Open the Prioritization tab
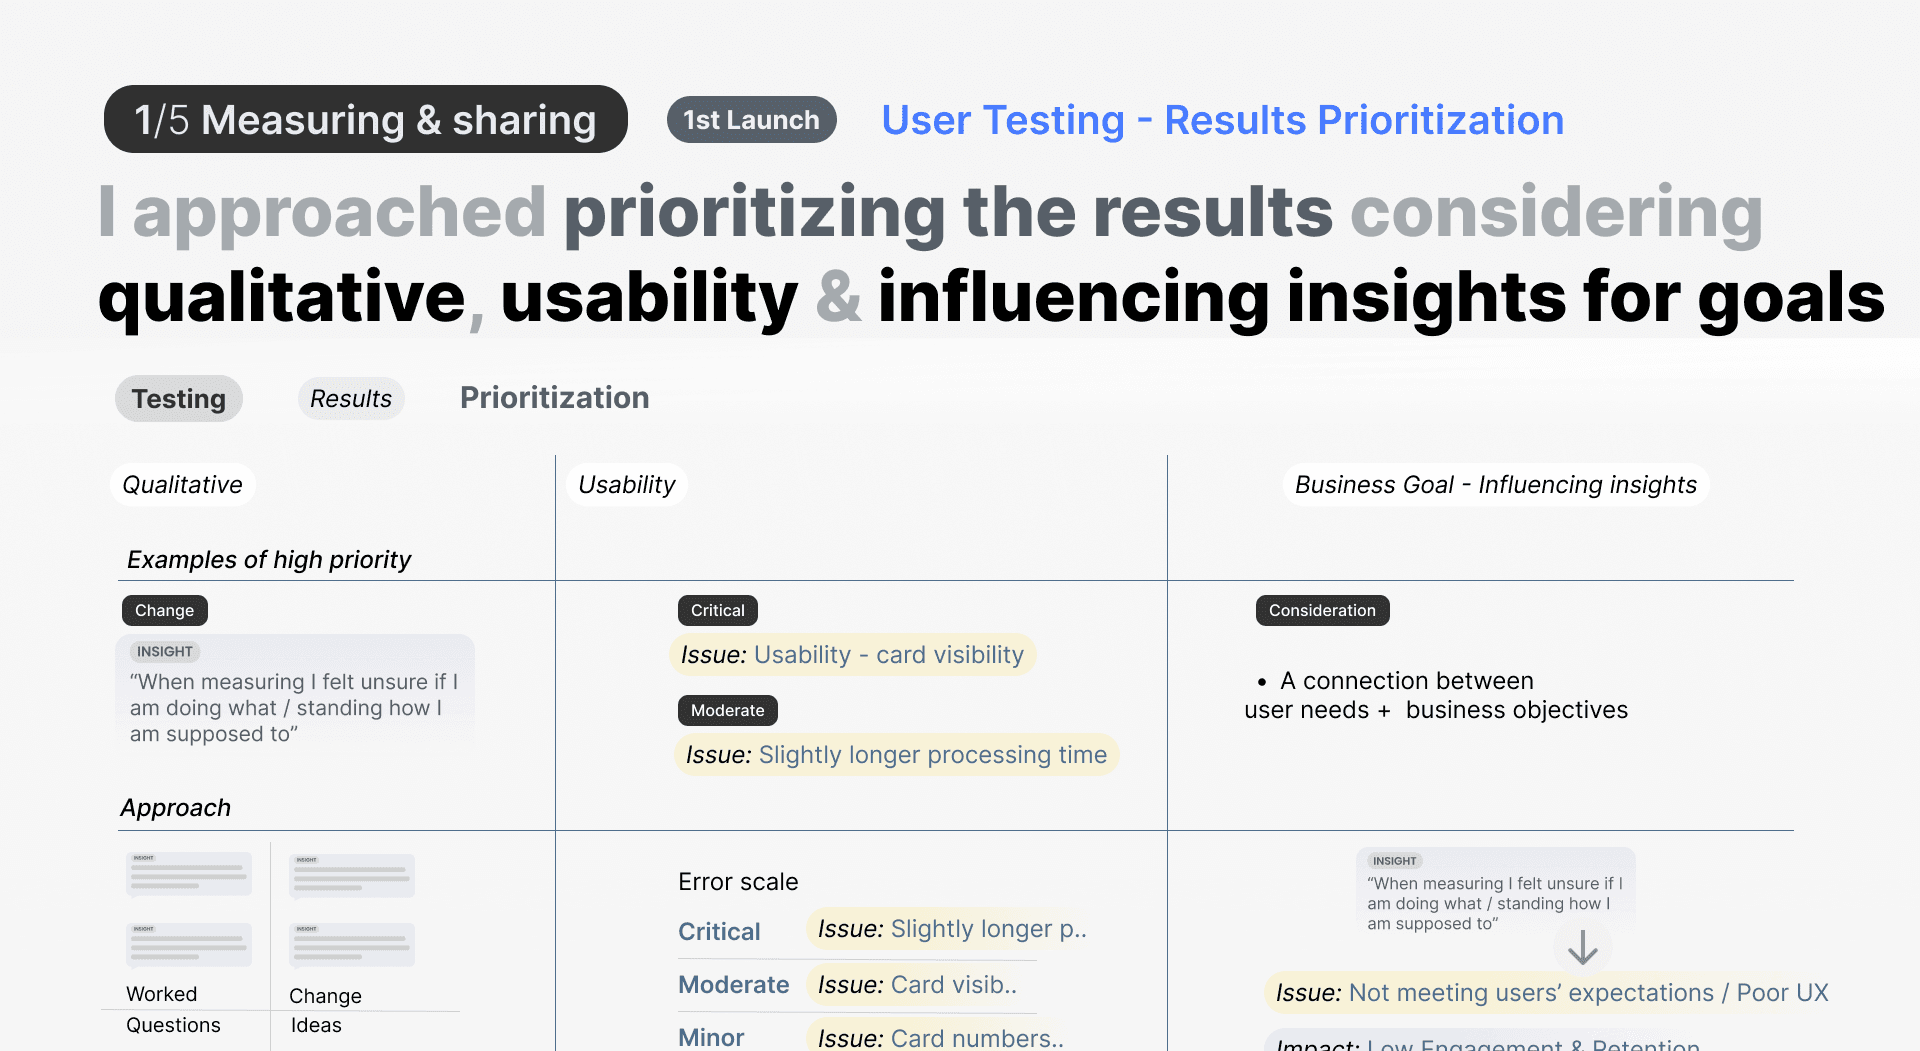Image resolution: width=1920 pixels, height=1051 pixels. (555, 398)
